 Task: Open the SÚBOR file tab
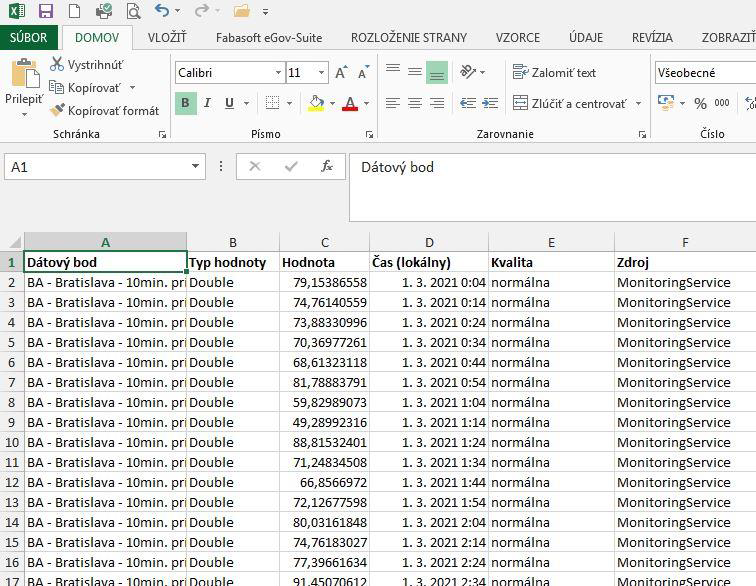click(x=28, y=37)
